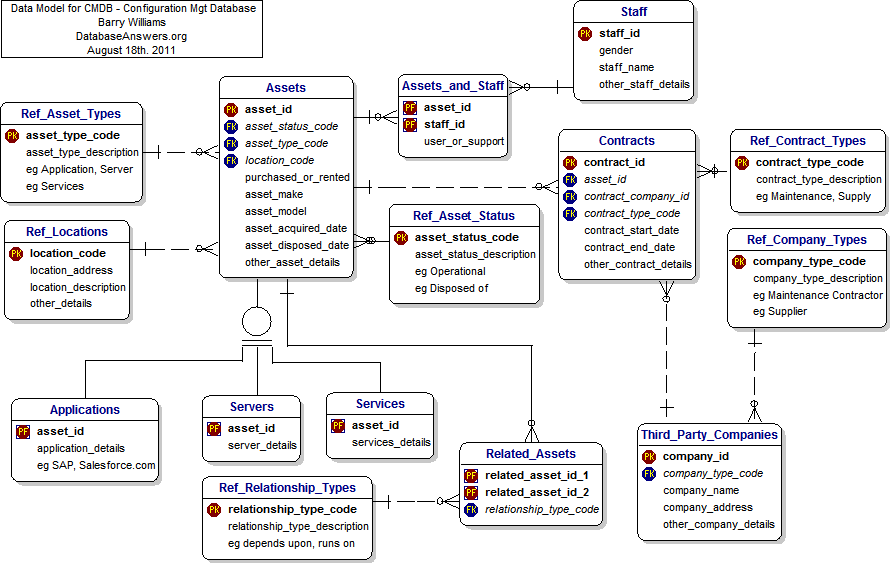The image size is (892, 565).
Task: Click the user_or_support attribute
Action: 464,141
